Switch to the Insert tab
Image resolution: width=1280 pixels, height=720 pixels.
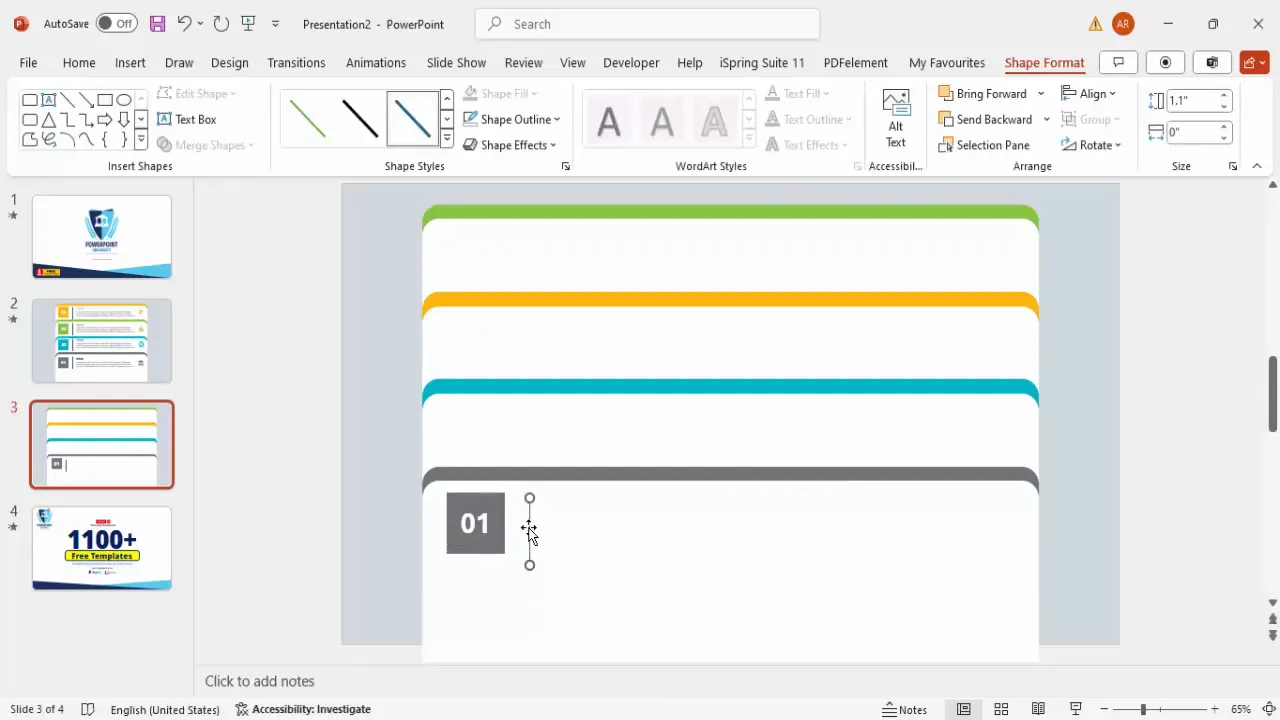point(130,62)
